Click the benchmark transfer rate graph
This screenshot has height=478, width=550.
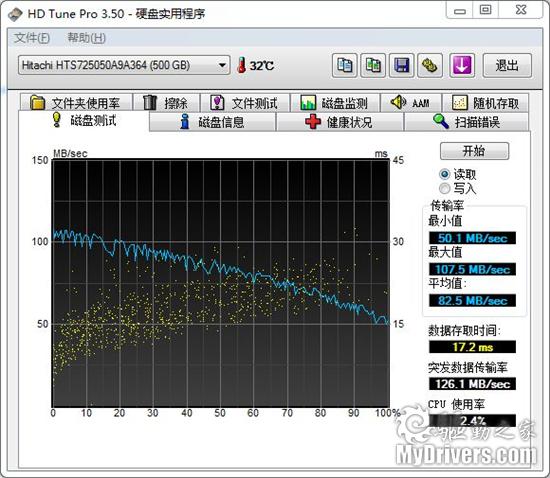[221, 283]
